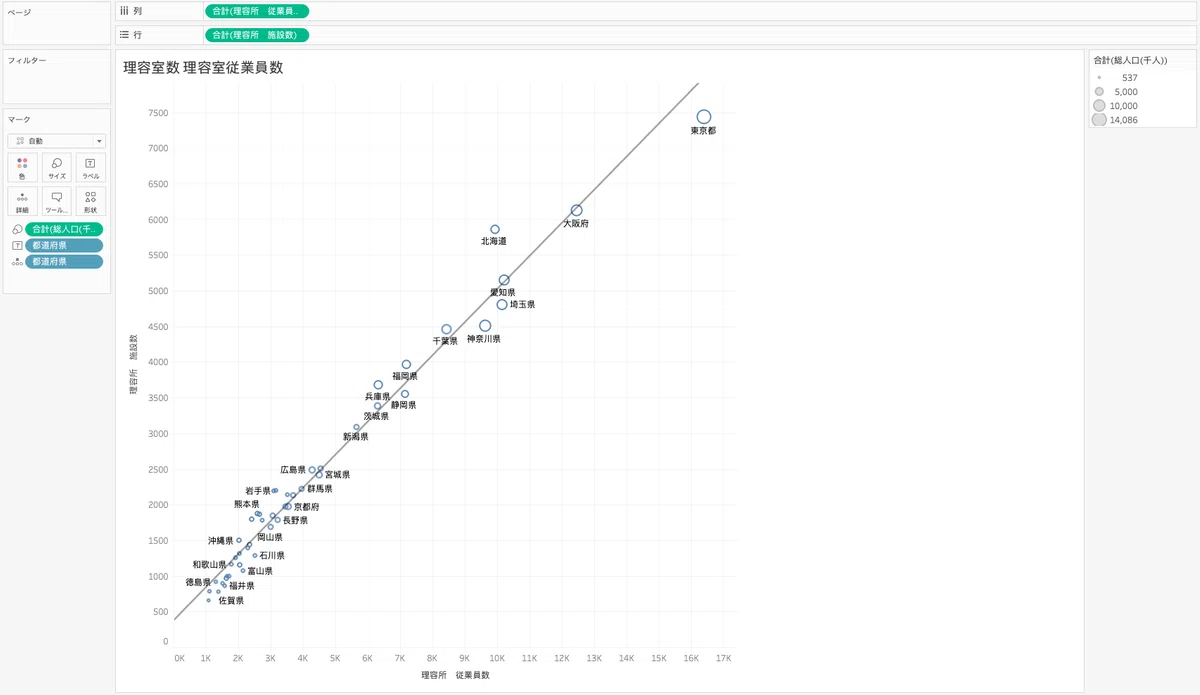Open the サイズ (size) marks card button
This screenshot has width=1200, height=695.
(56, 167)
